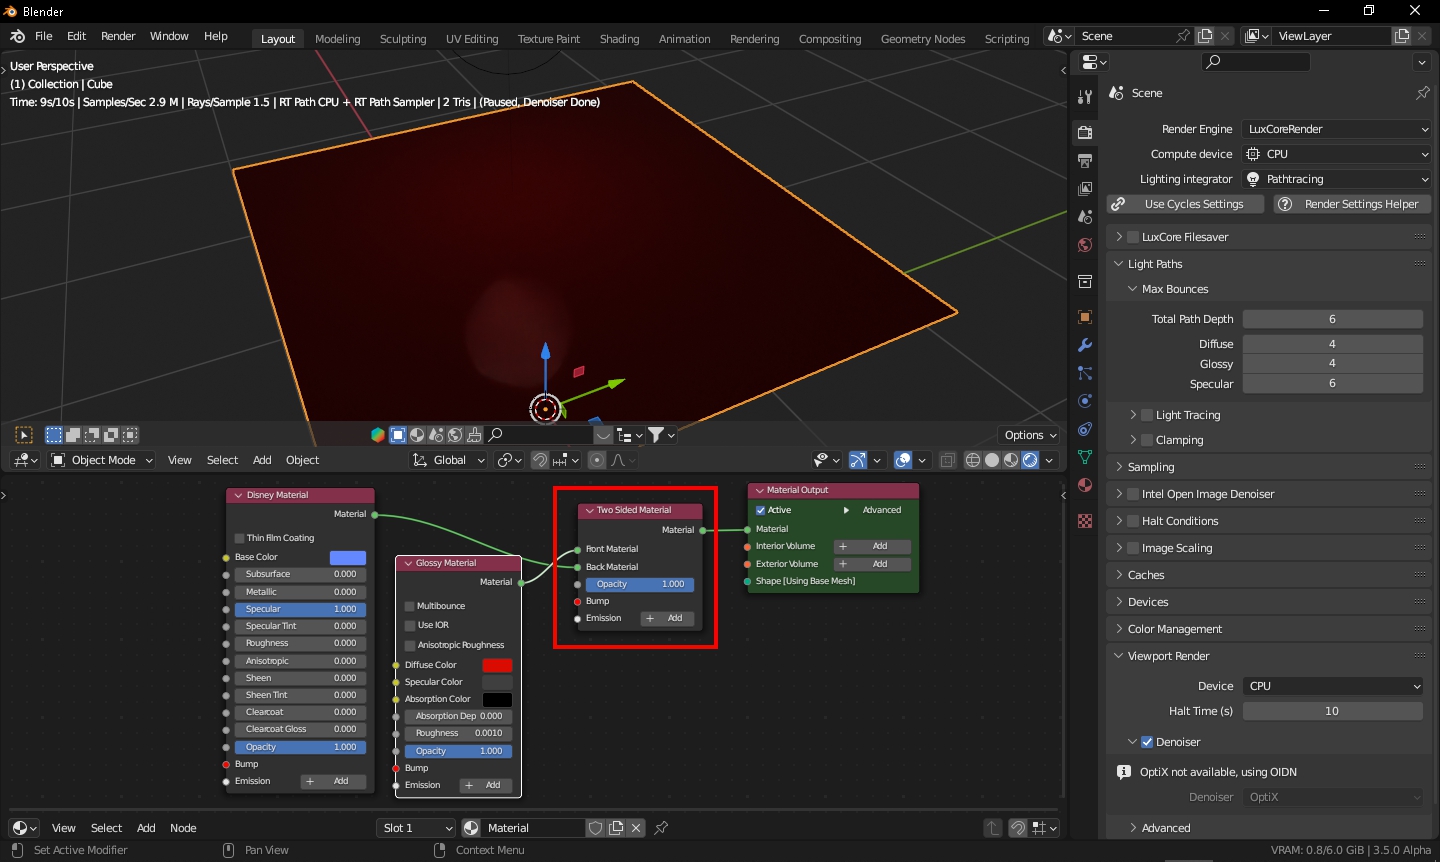The height and width of the screenshot is (862, 1440).
Task: Open the Modifier properties wrench icon
Action: (x=1085, y=345)
